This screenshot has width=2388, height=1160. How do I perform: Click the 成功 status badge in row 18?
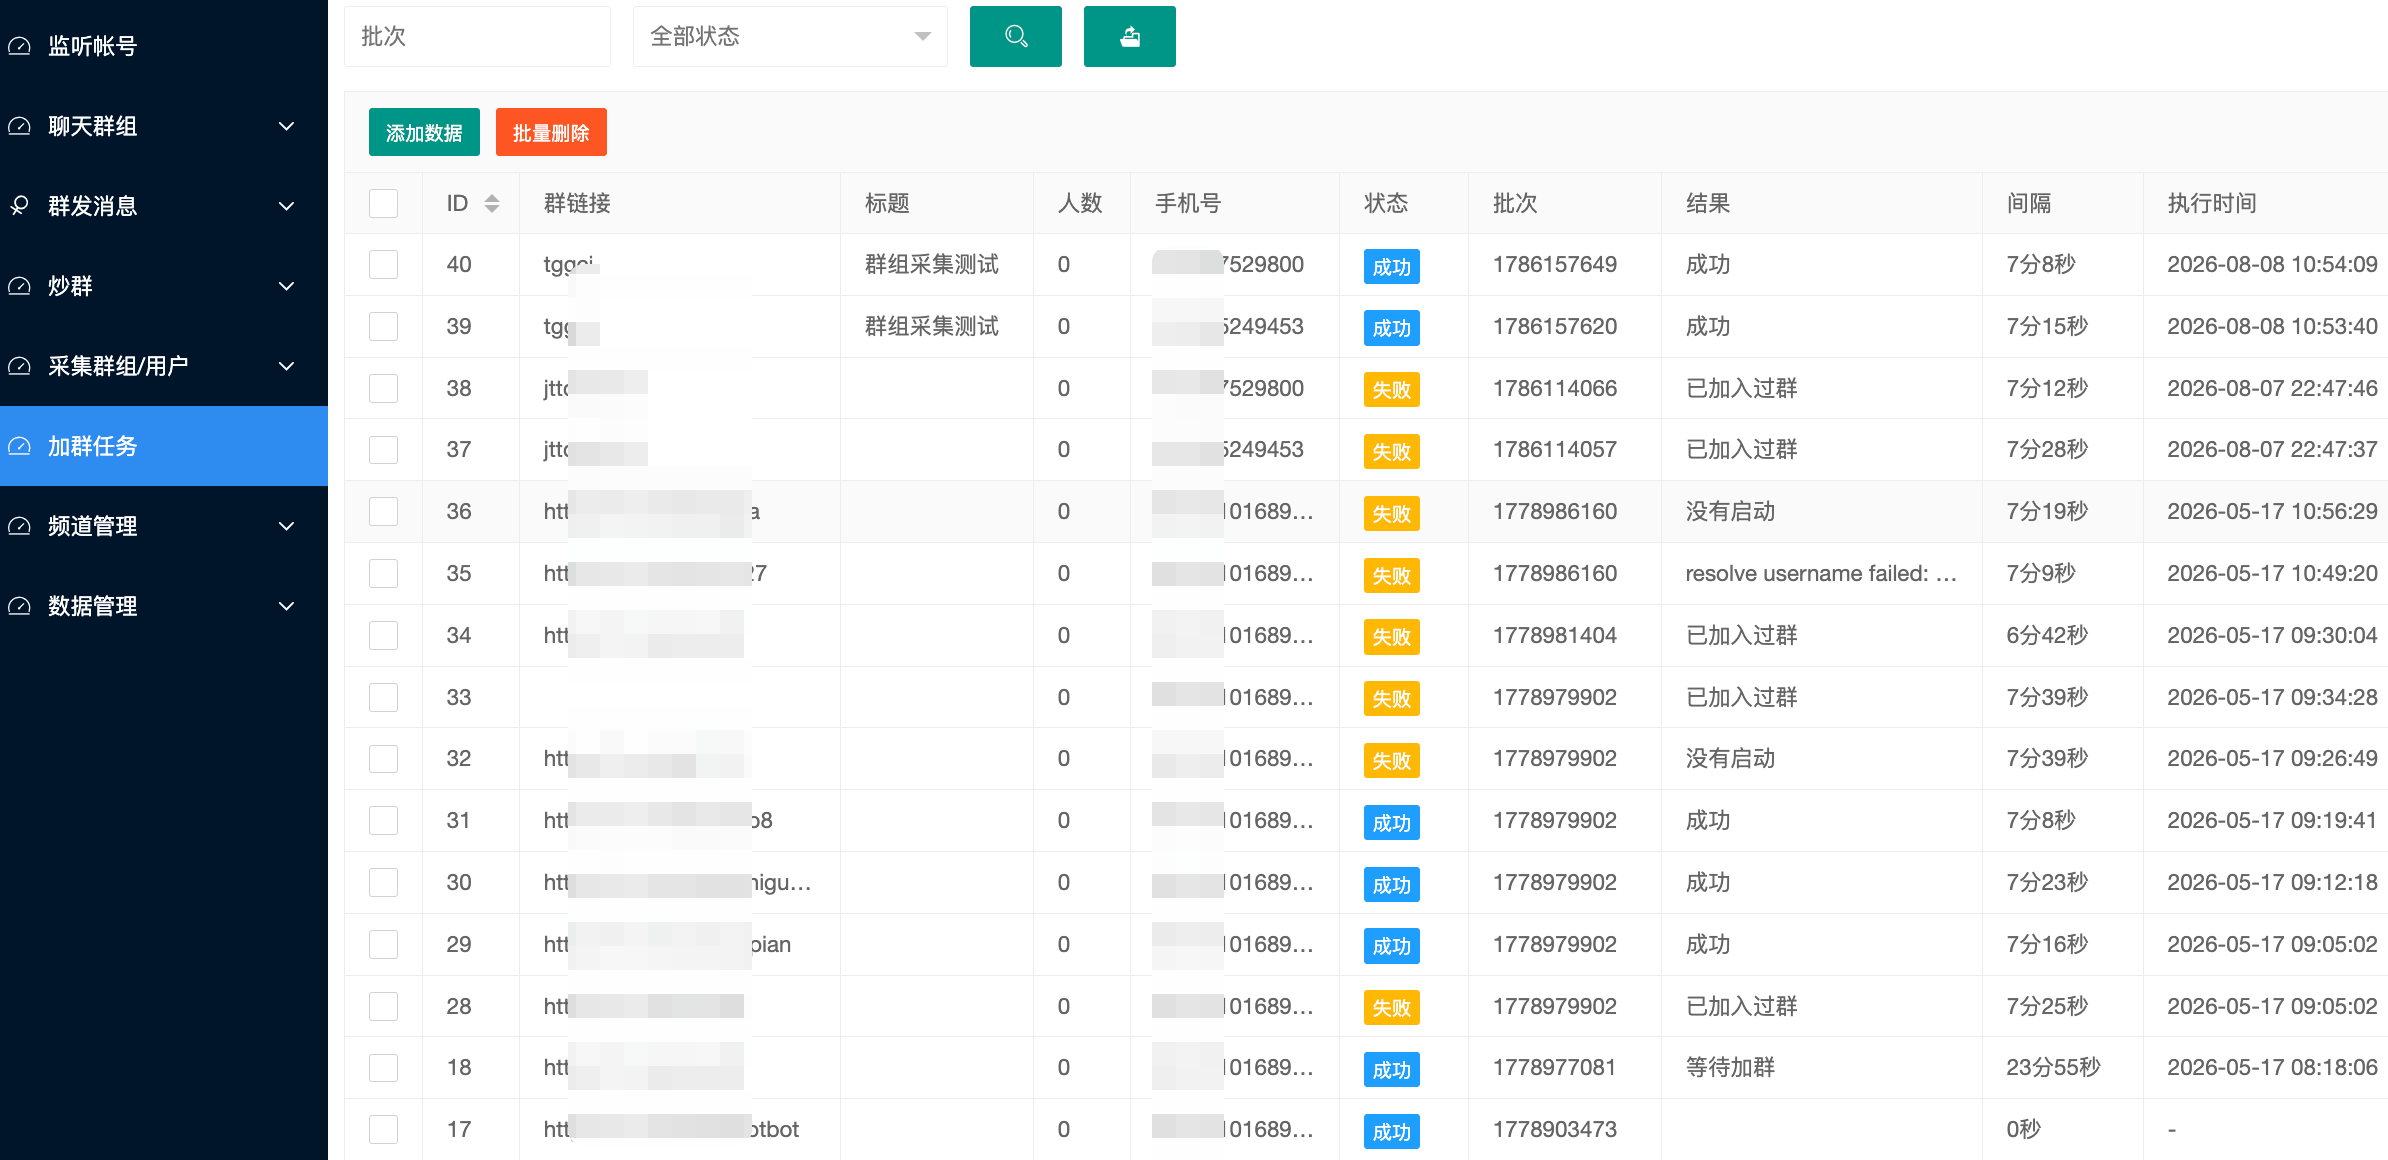(1391, 1070)
